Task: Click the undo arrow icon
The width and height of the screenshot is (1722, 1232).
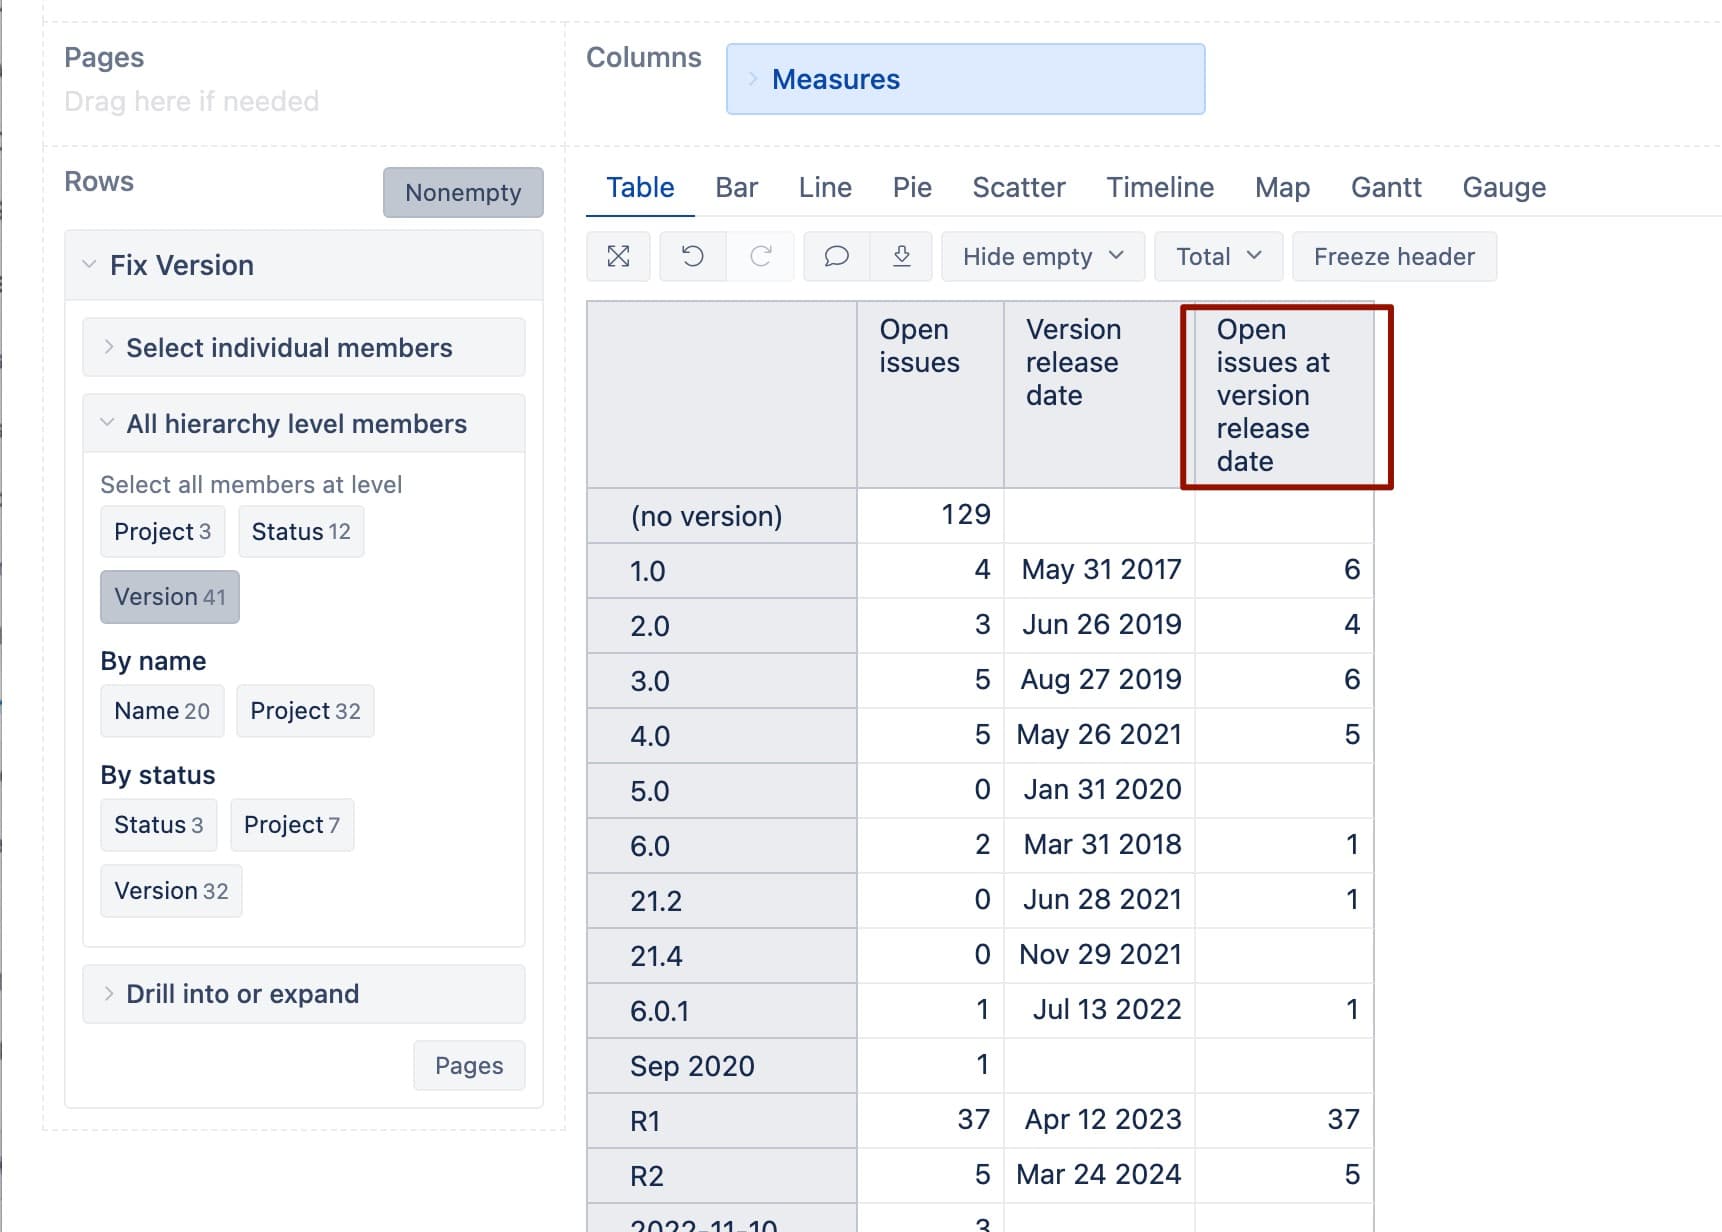Action: (692, 257)
